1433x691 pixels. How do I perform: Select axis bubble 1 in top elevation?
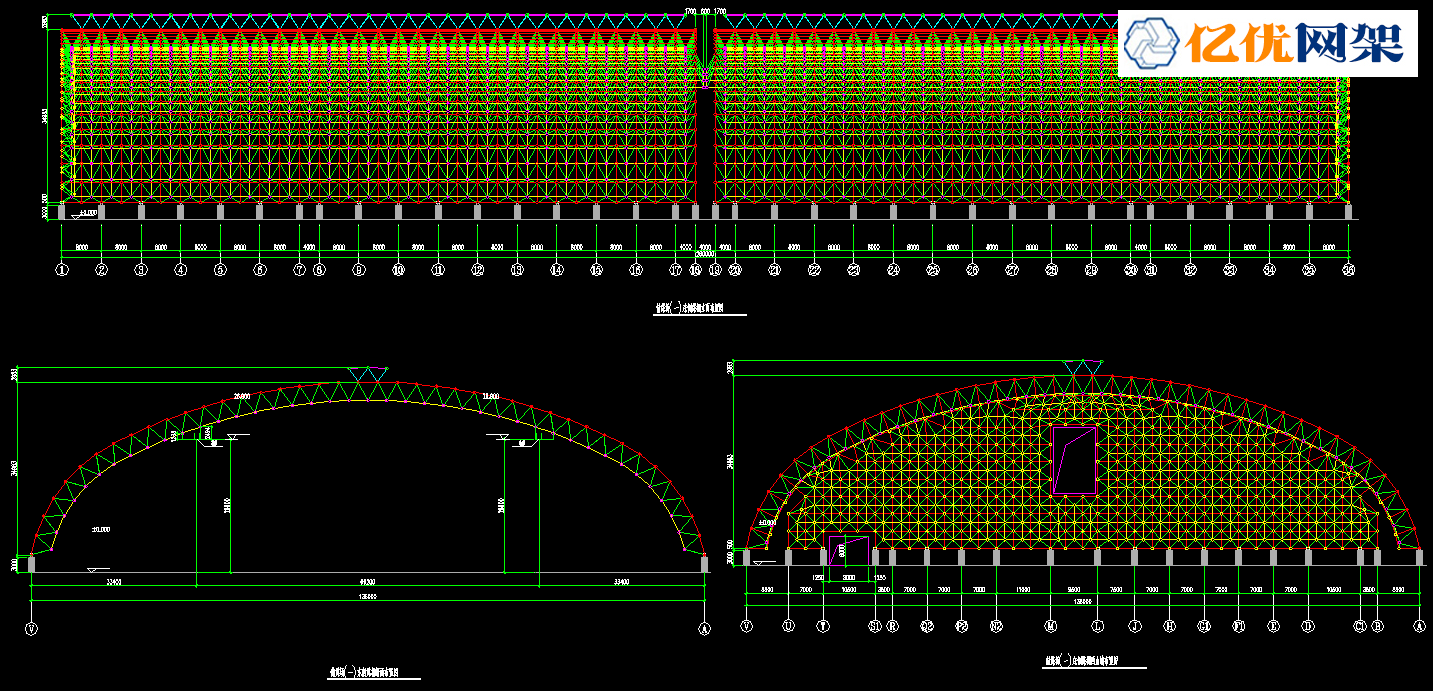point(62,270)
